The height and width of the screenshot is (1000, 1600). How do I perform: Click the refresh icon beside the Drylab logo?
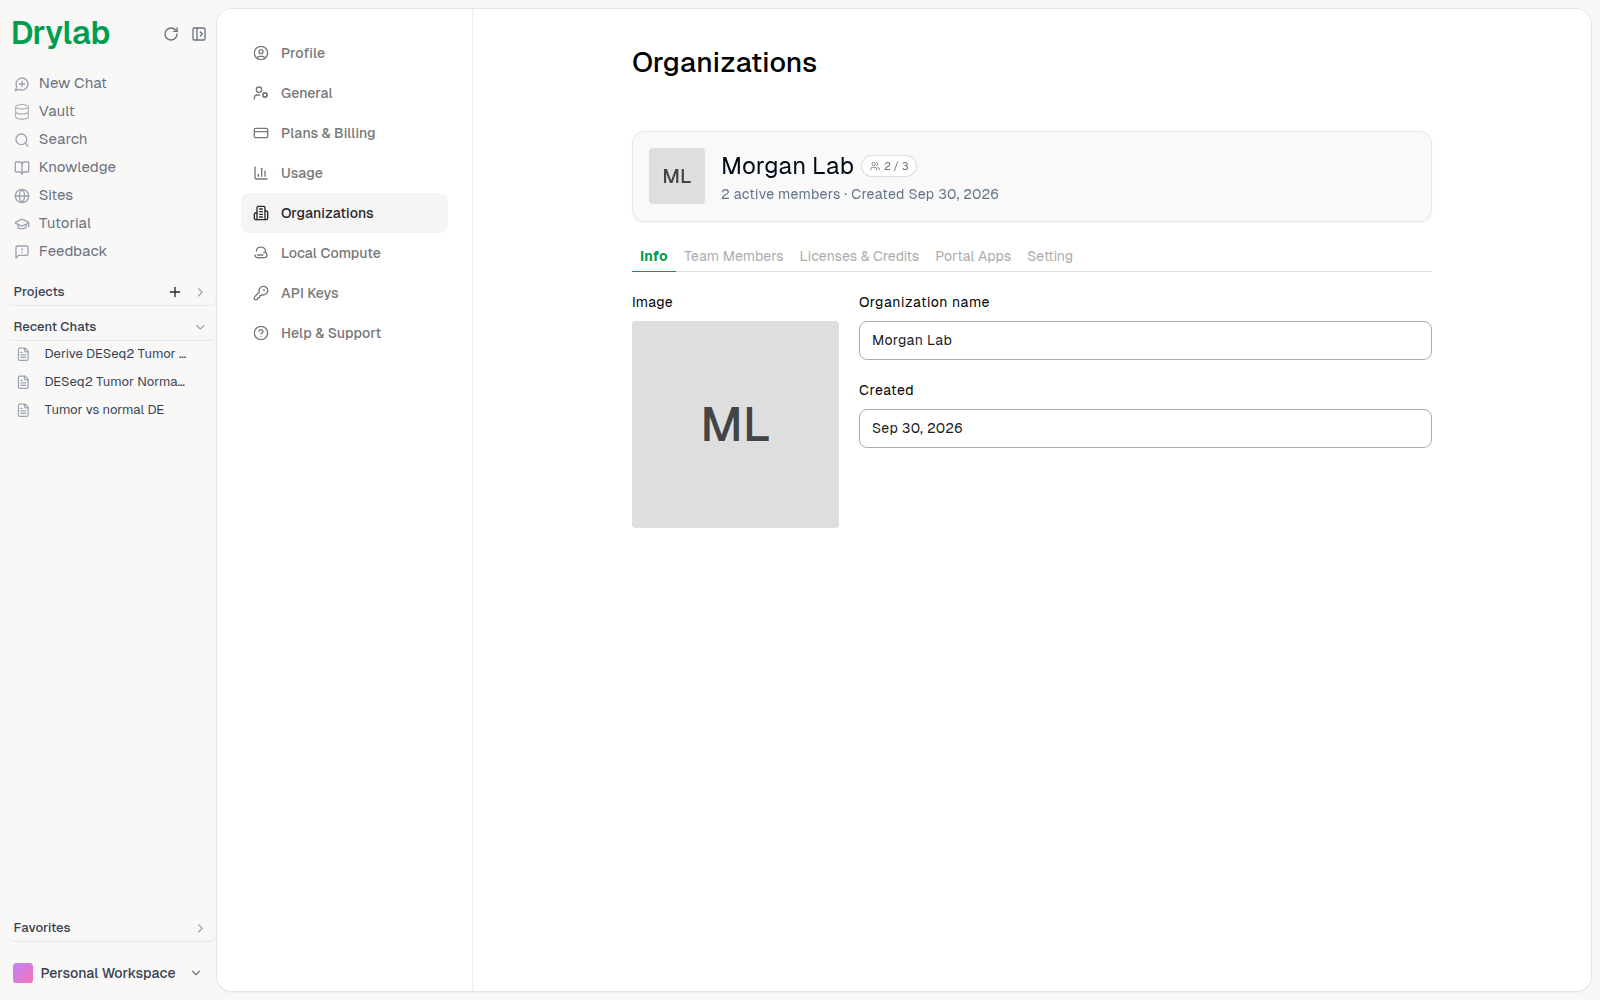(171, 34)
